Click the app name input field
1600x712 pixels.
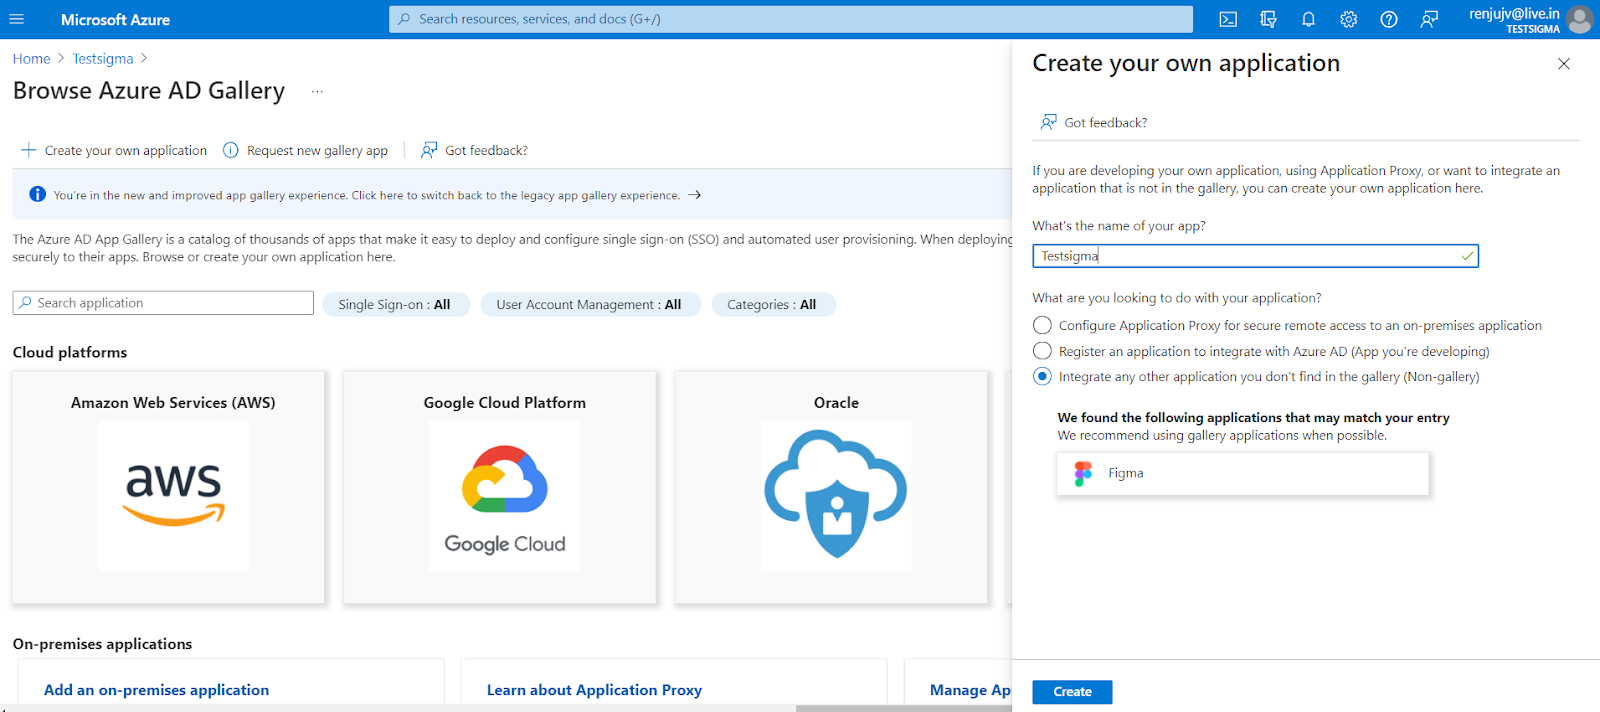1255,256
